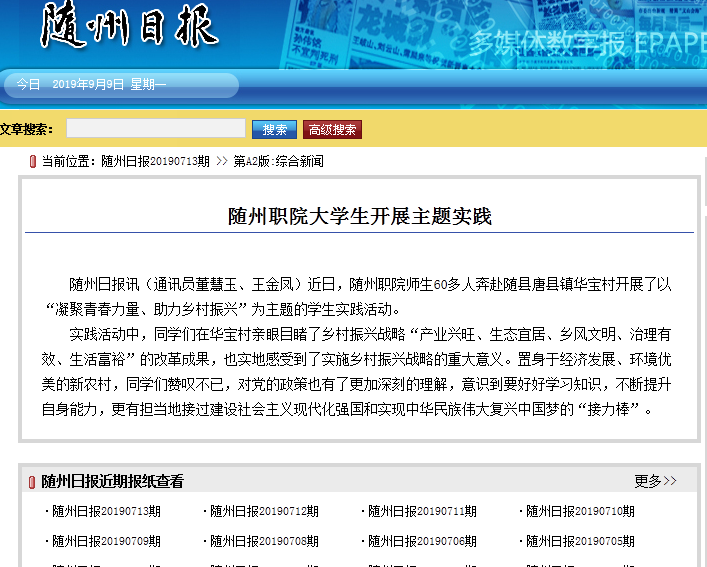
Task: Click the red icon beside 随州日报近期报纸查看
Action: point(32,482)
